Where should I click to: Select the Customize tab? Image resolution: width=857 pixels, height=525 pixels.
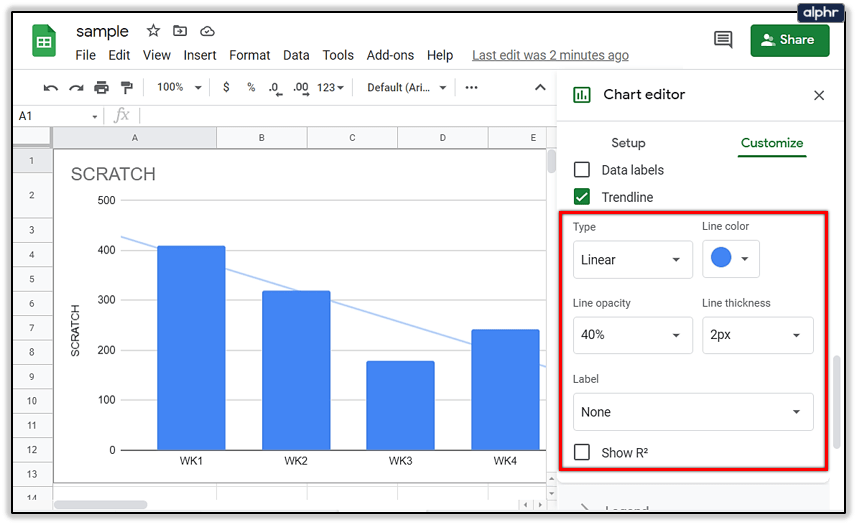772,143
